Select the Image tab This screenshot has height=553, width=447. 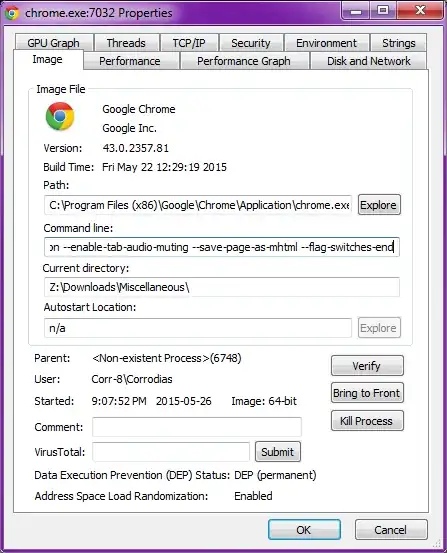click(48, 59)
